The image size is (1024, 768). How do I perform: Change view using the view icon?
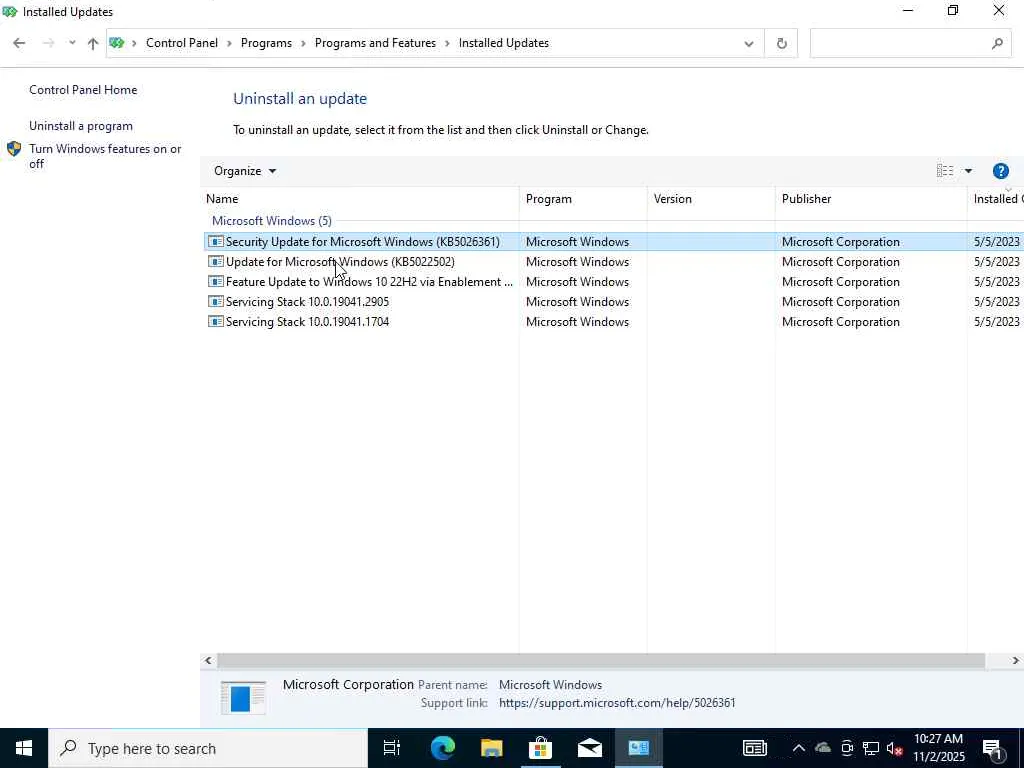pyautogui.click(x=944, y=171)
